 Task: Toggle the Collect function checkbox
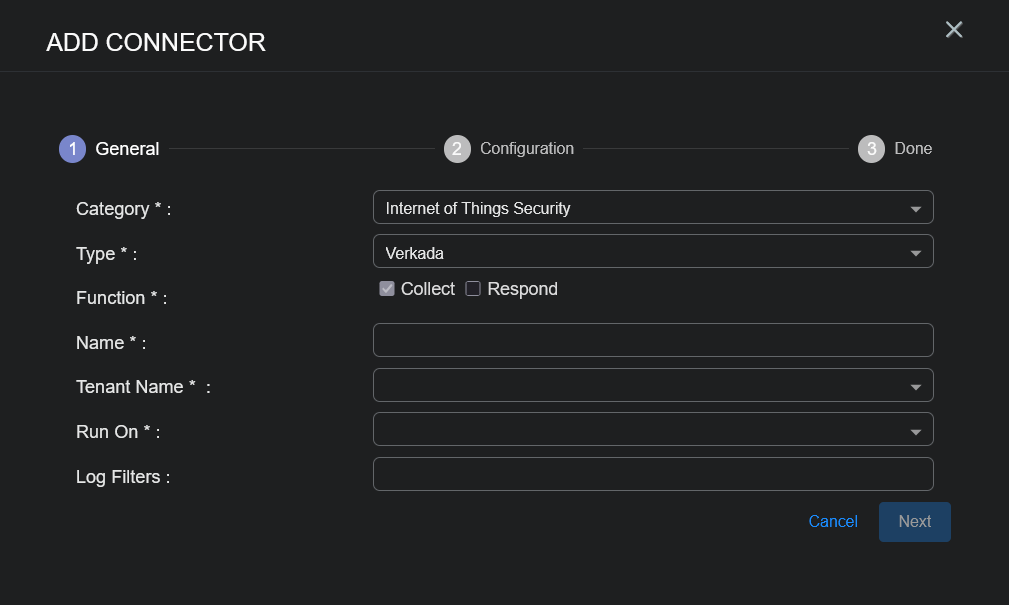[387, 289]
